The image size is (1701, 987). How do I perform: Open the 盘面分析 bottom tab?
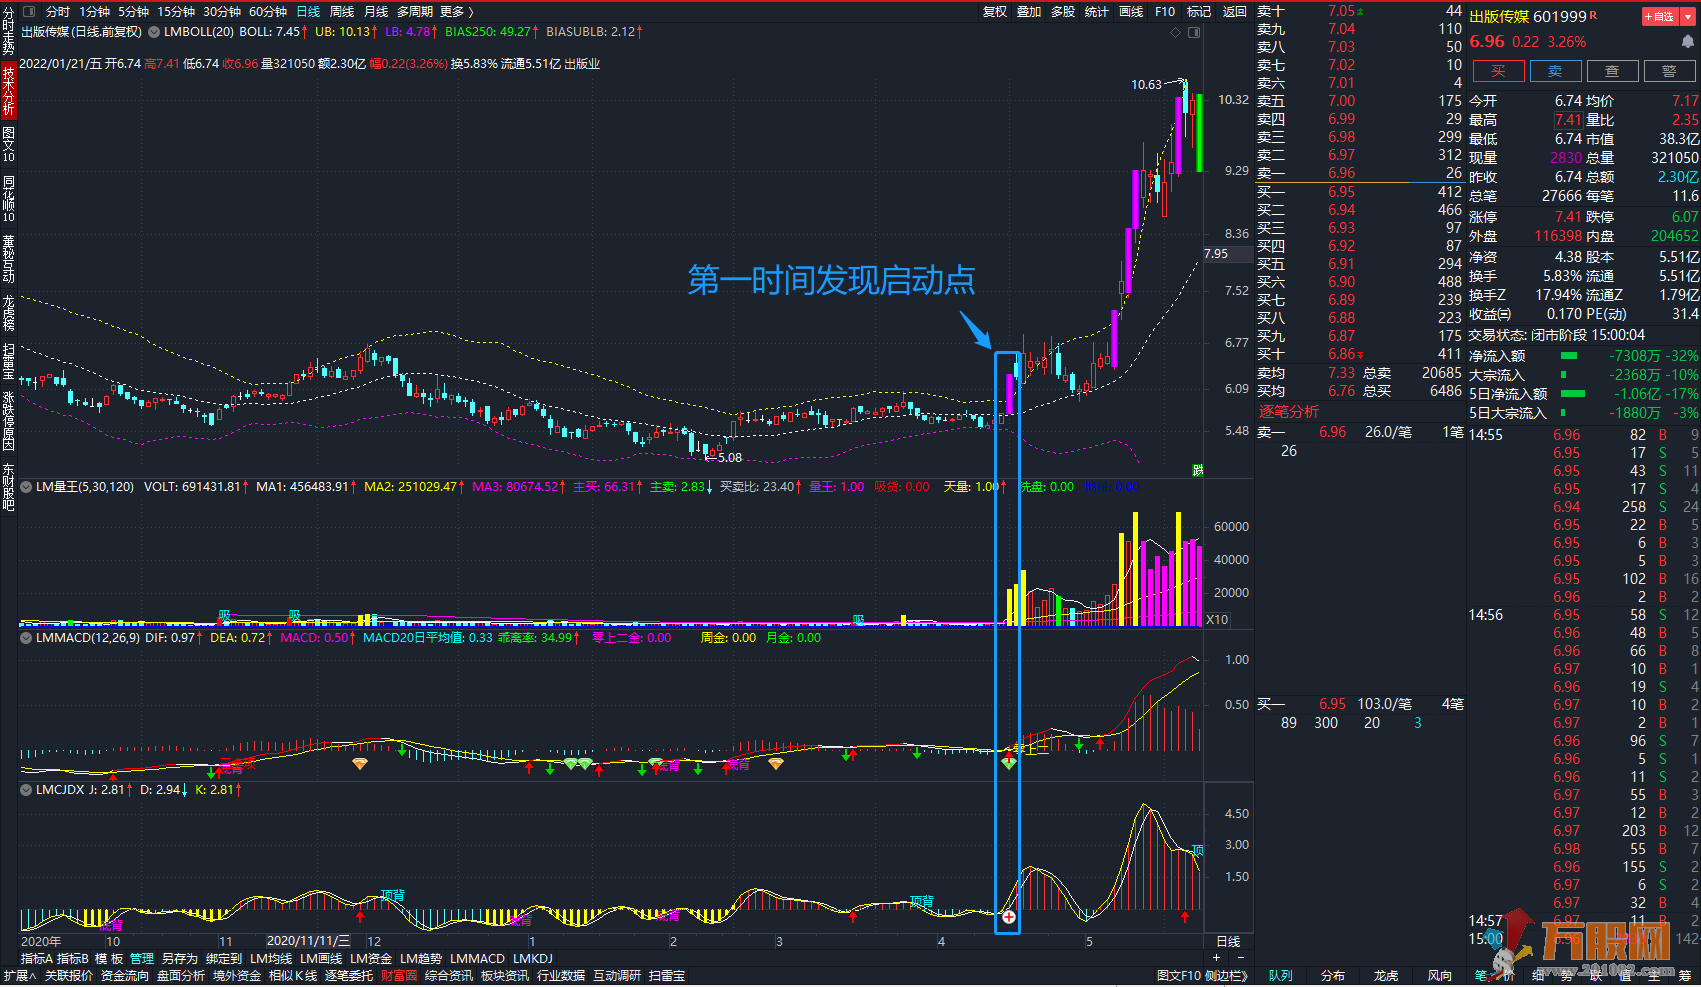click(181, 976)
